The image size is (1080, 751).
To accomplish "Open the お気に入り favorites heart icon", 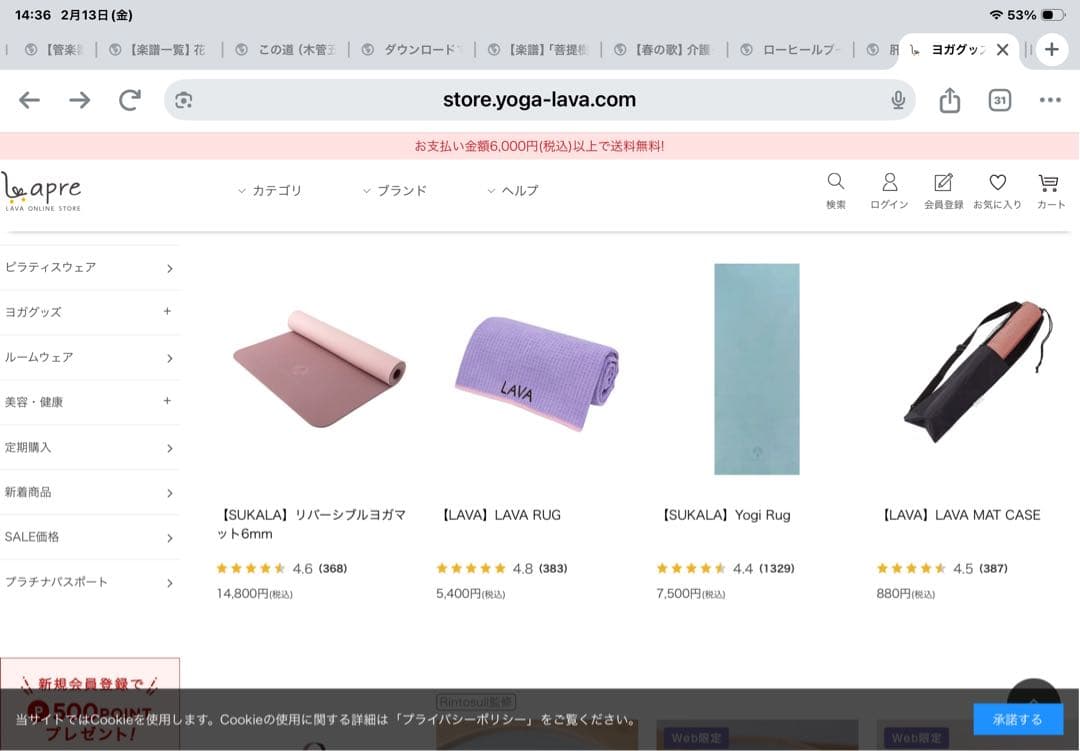I will pos(997,190).
